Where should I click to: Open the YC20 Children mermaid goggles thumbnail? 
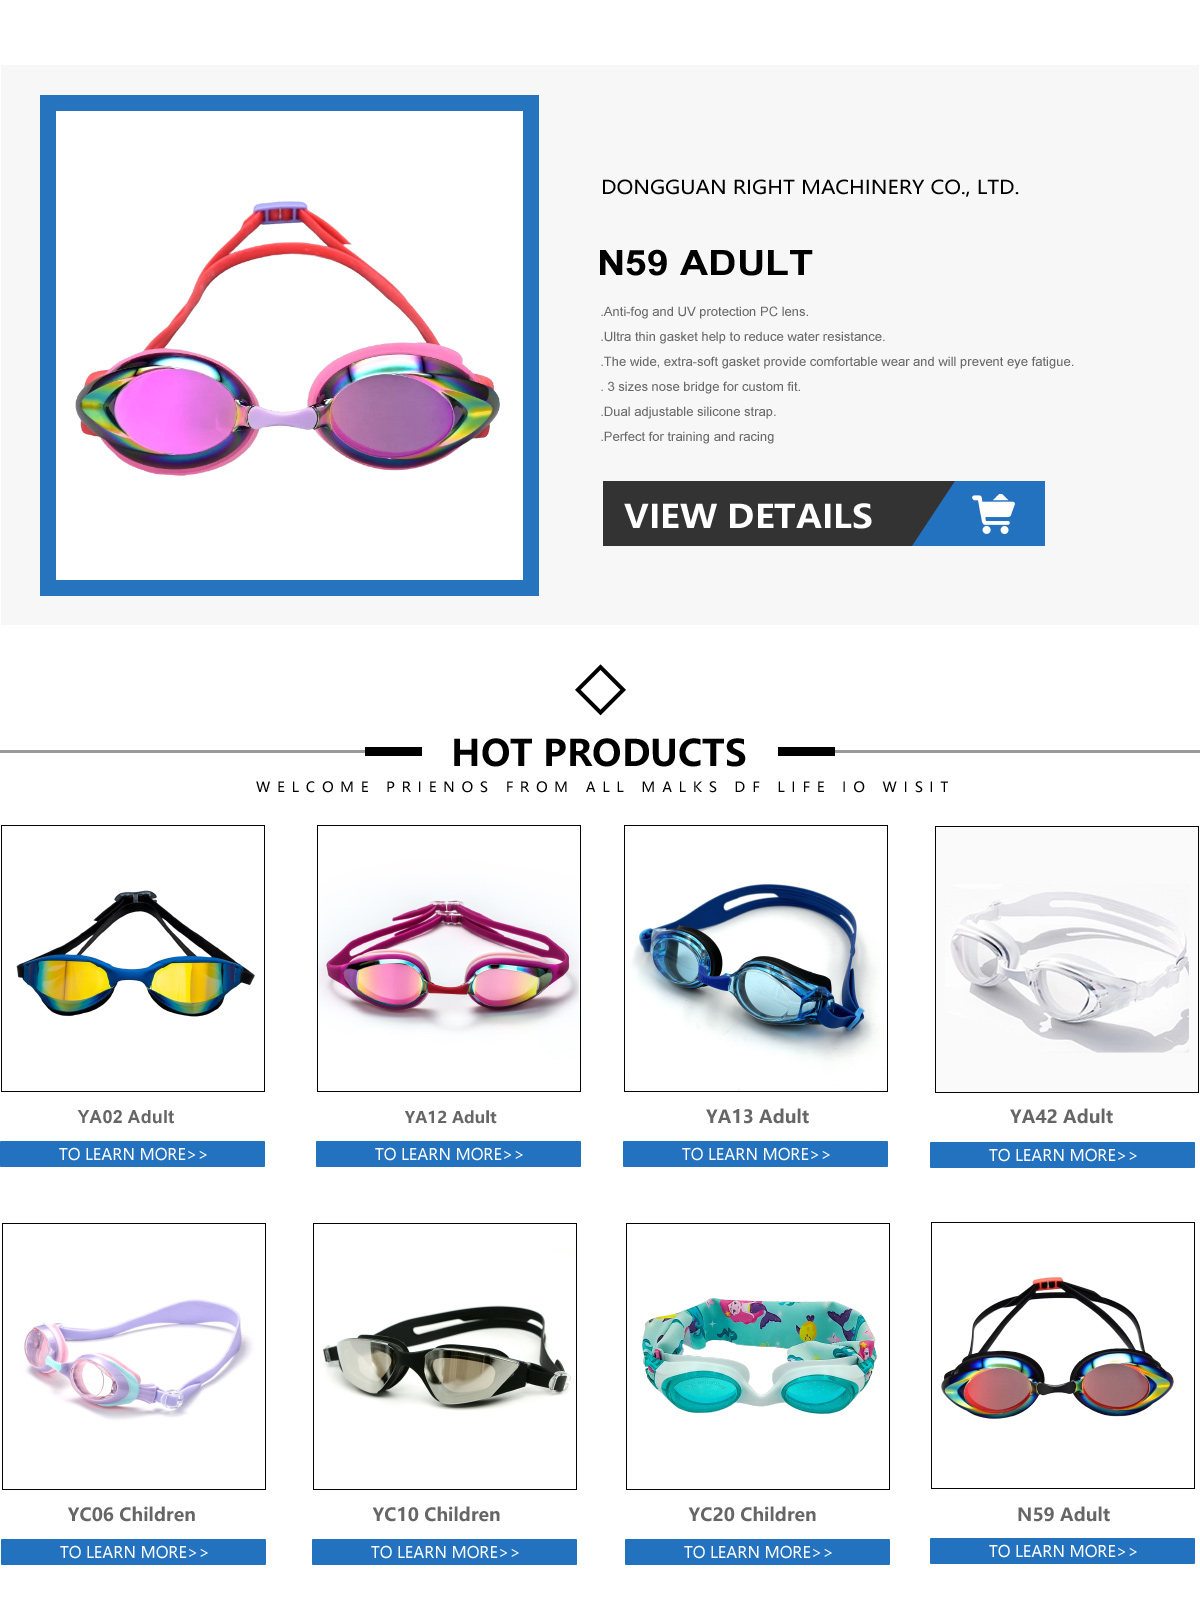[x=758, y=1356]
